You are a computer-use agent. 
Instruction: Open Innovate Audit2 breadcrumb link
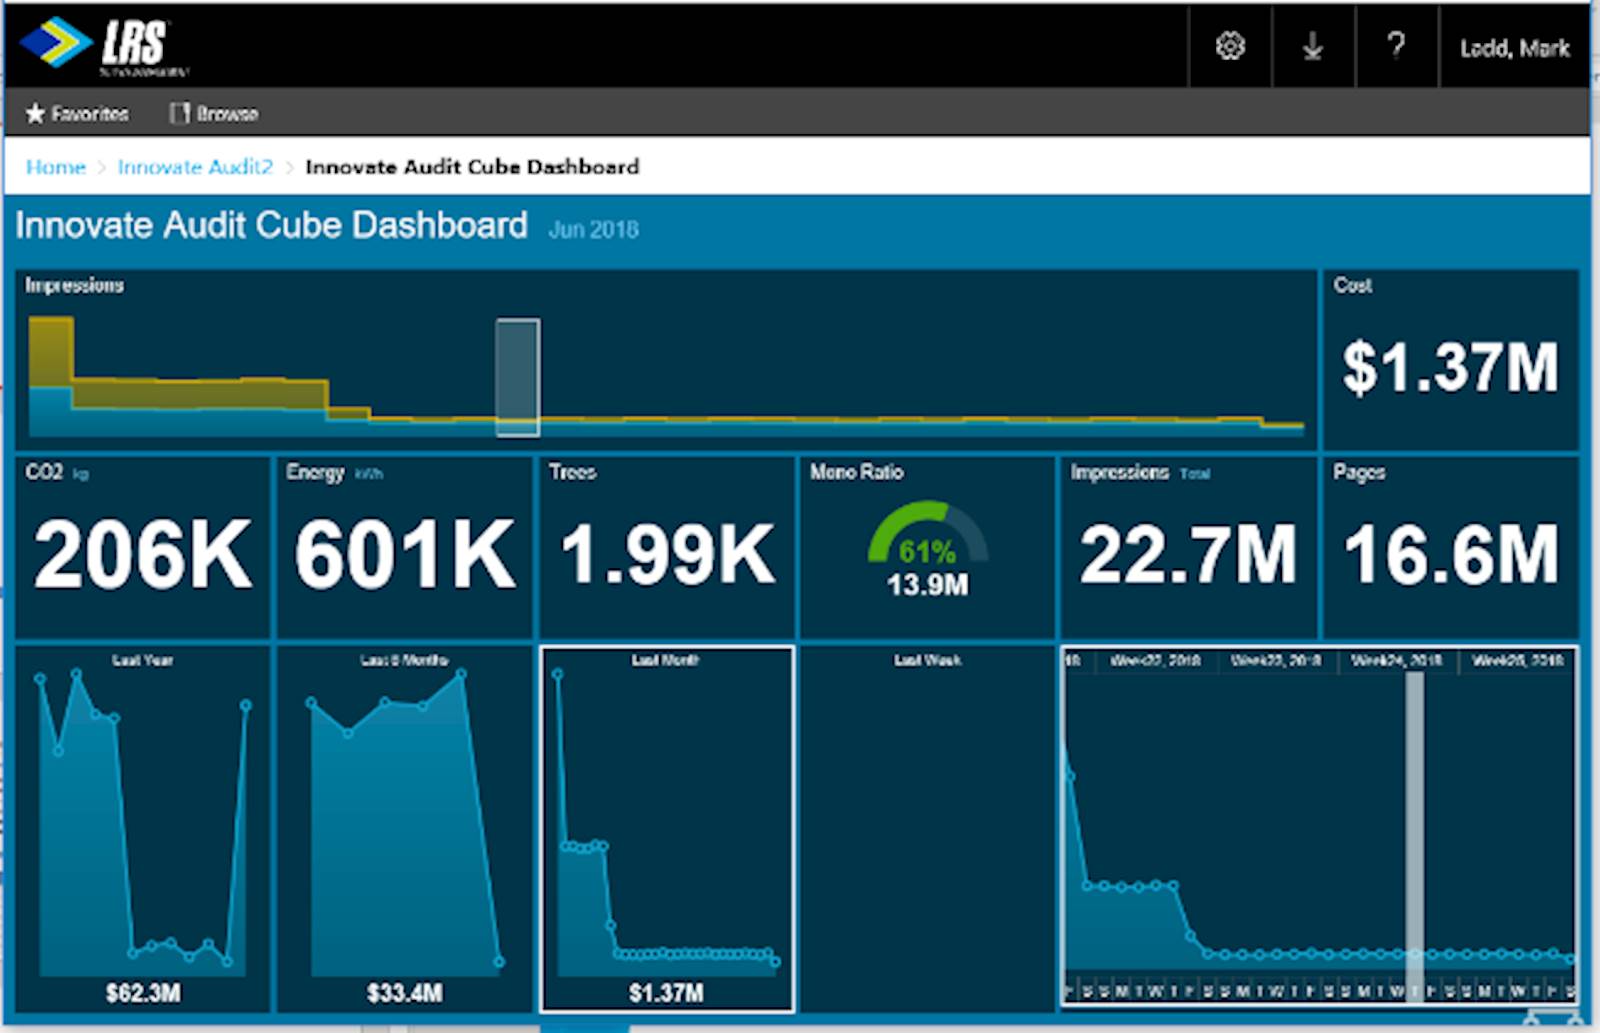click(x=195, y=167)
